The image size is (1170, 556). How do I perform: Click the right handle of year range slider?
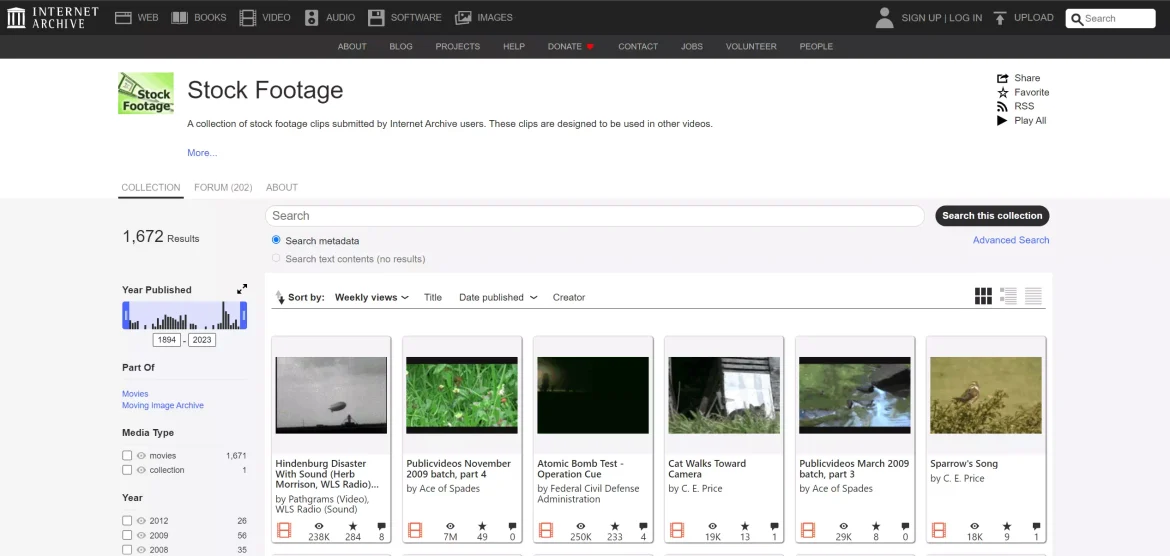pos(243,316)
